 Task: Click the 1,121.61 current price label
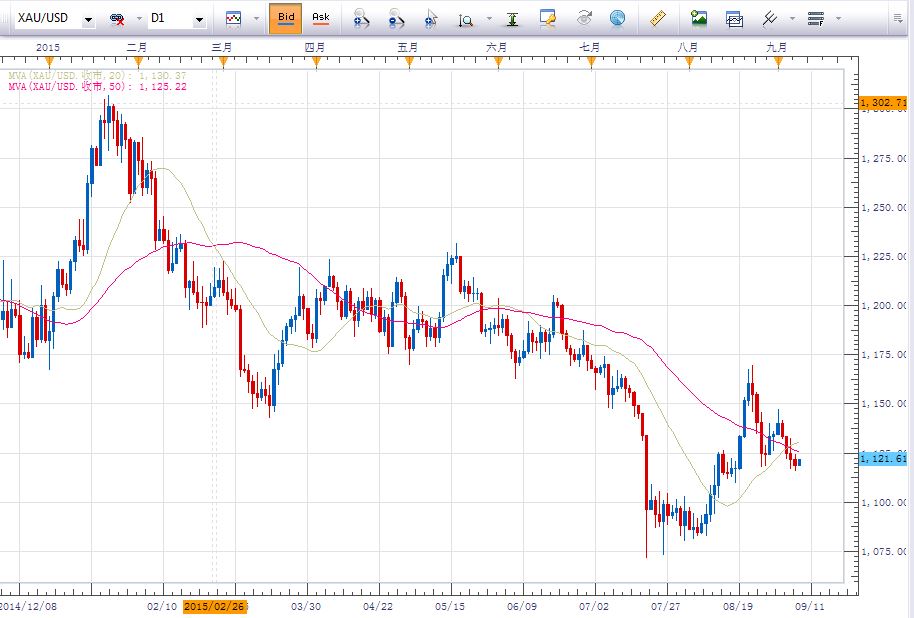(x=884, y=457)
